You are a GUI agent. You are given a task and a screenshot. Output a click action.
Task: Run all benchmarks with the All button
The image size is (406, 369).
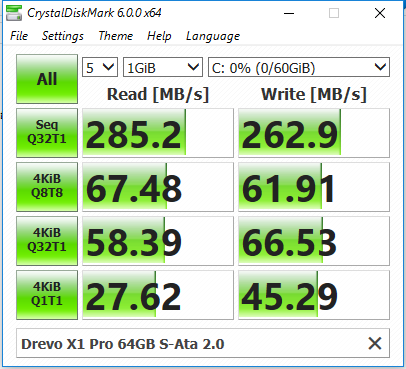tap(47, 79)
